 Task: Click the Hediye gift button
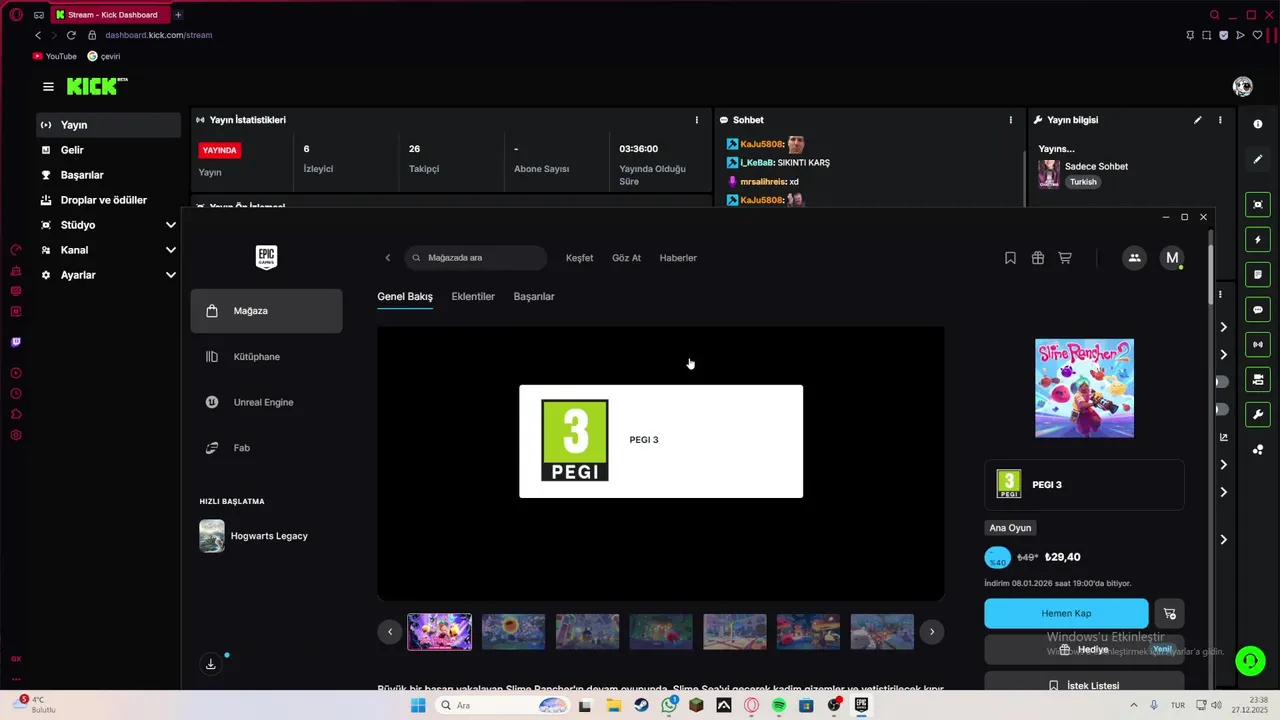pos(1084,649)
